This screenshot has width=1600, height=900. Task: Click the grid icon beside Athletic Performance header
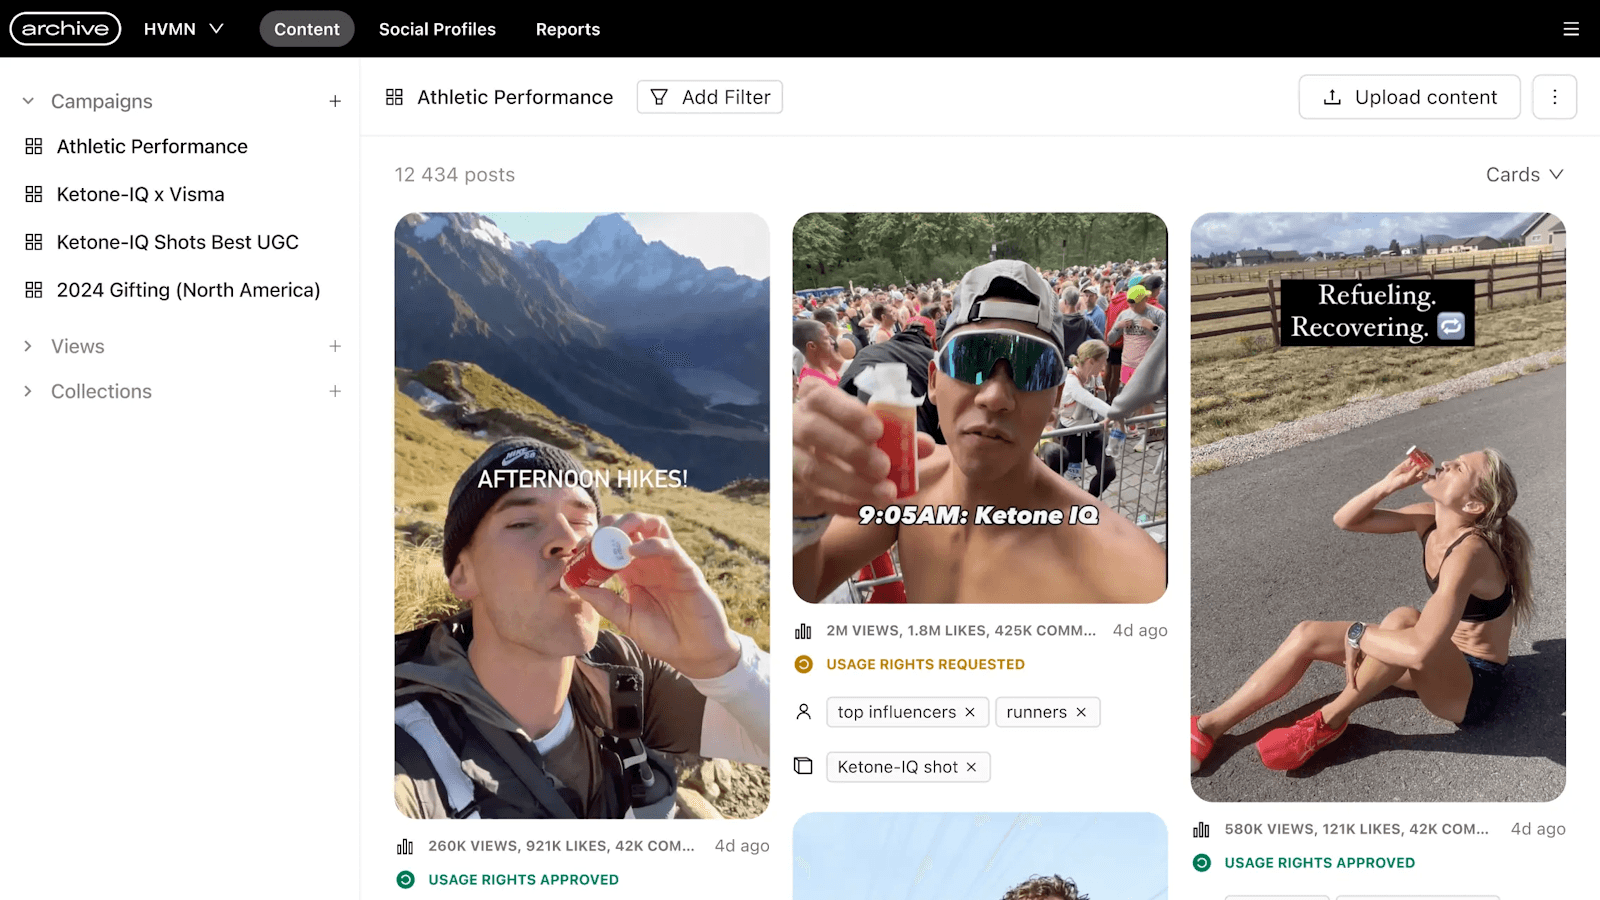coord(394,96)
